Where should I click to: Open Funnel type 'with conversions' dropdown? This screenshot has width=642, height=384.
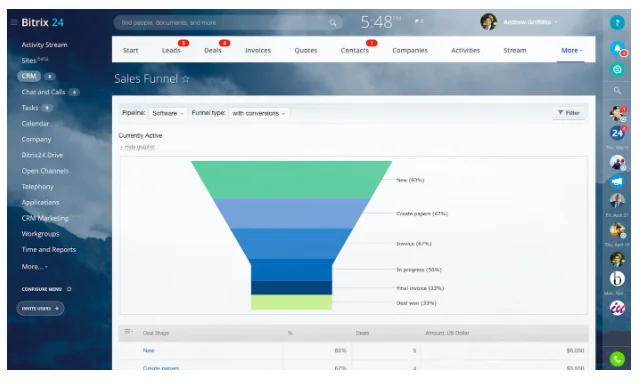tap(259, 113)
